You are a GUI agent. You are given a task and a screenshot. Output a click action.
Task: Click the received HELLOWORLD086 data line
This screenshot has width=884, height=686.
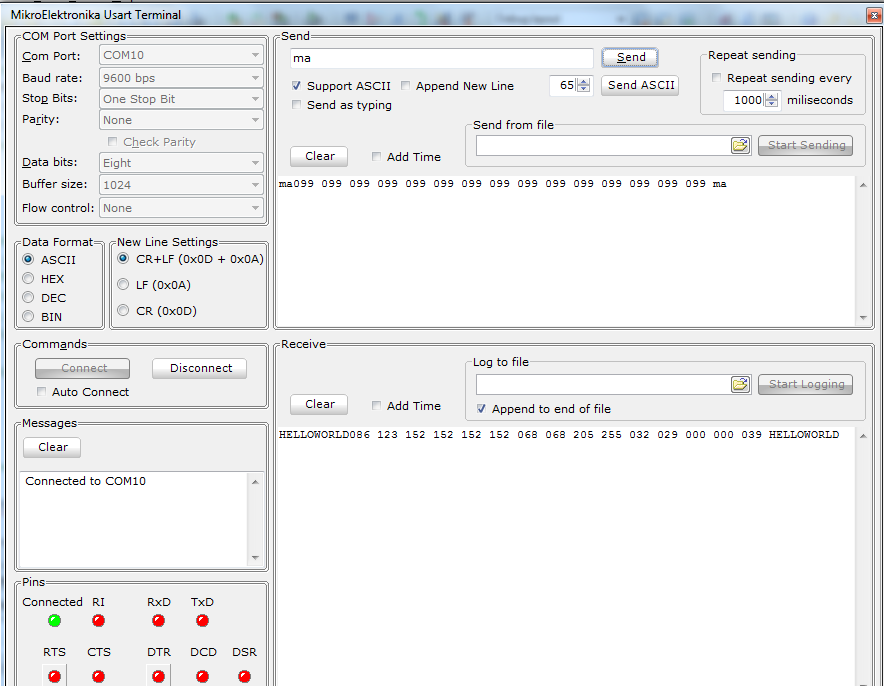pyautogui.click(x=559, y=435)
